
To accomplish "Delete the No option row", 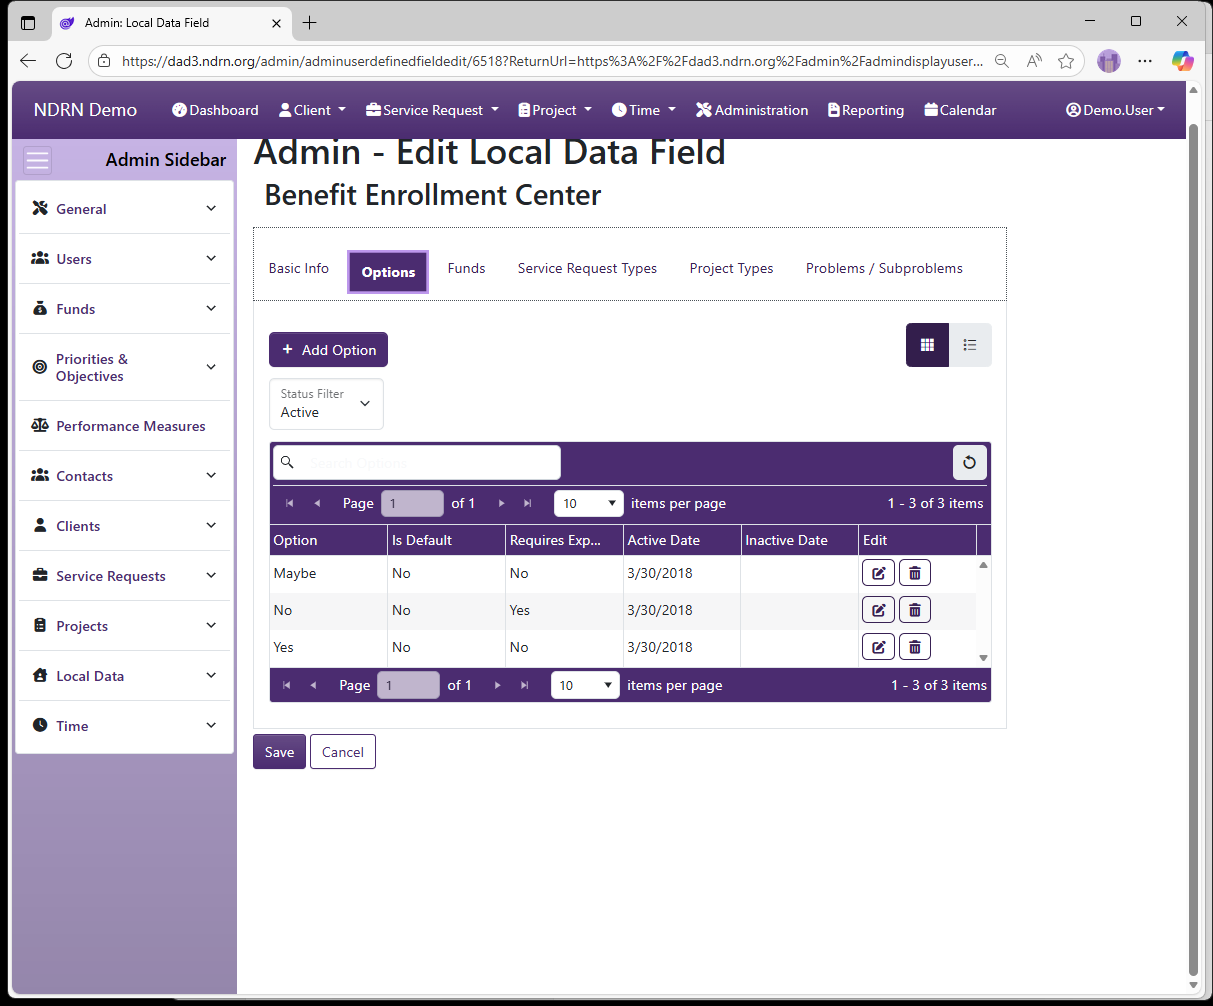I will tap(915, 610).
